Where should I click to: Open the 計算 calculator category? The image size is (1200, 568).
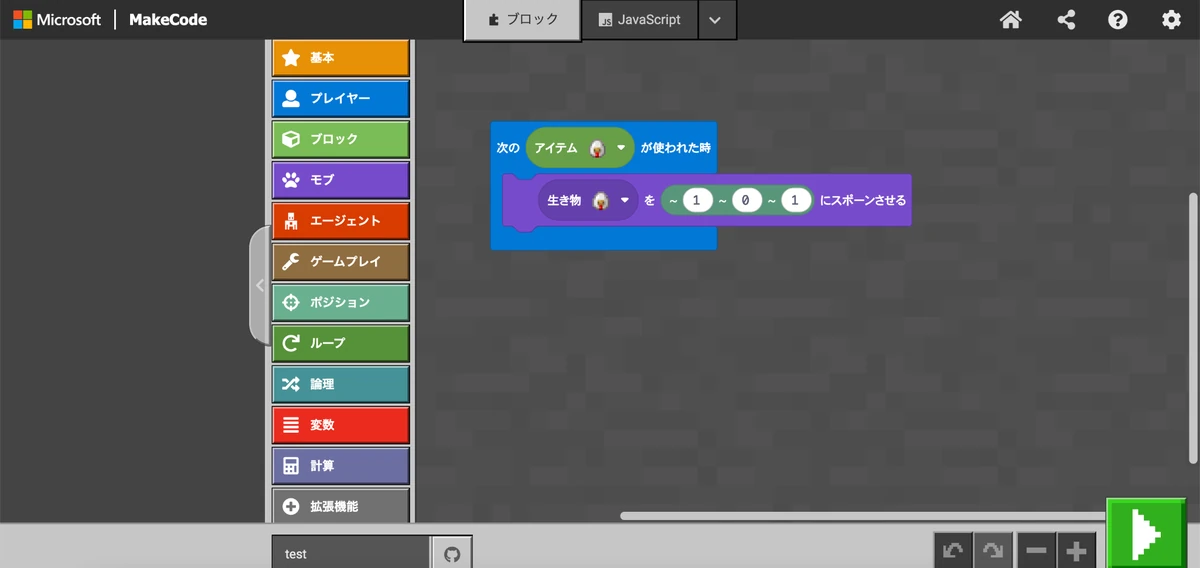(340, 466)
